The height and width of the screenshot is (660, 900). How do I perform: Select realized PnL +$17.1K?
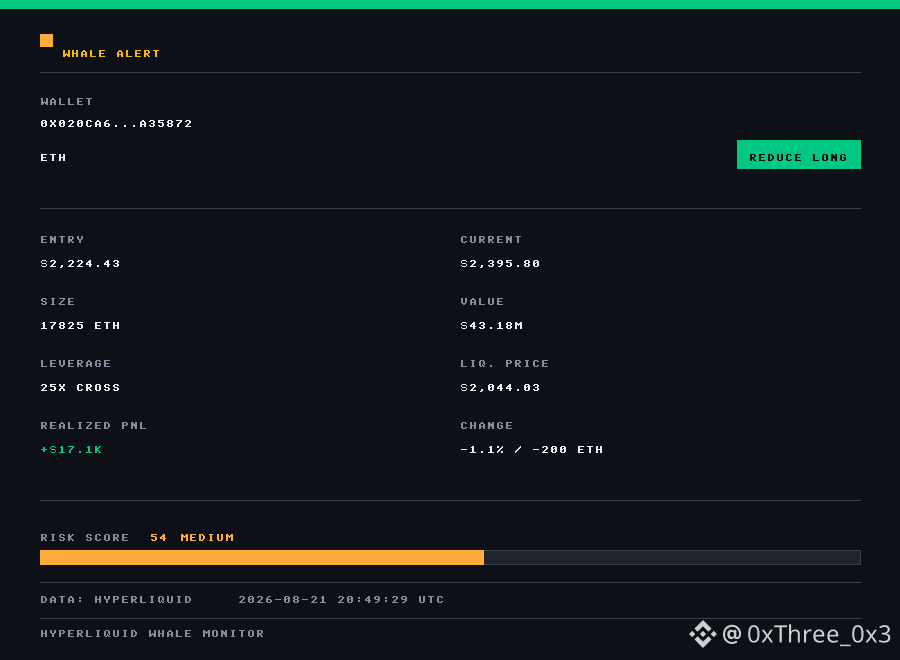click(x=71, y=449)
